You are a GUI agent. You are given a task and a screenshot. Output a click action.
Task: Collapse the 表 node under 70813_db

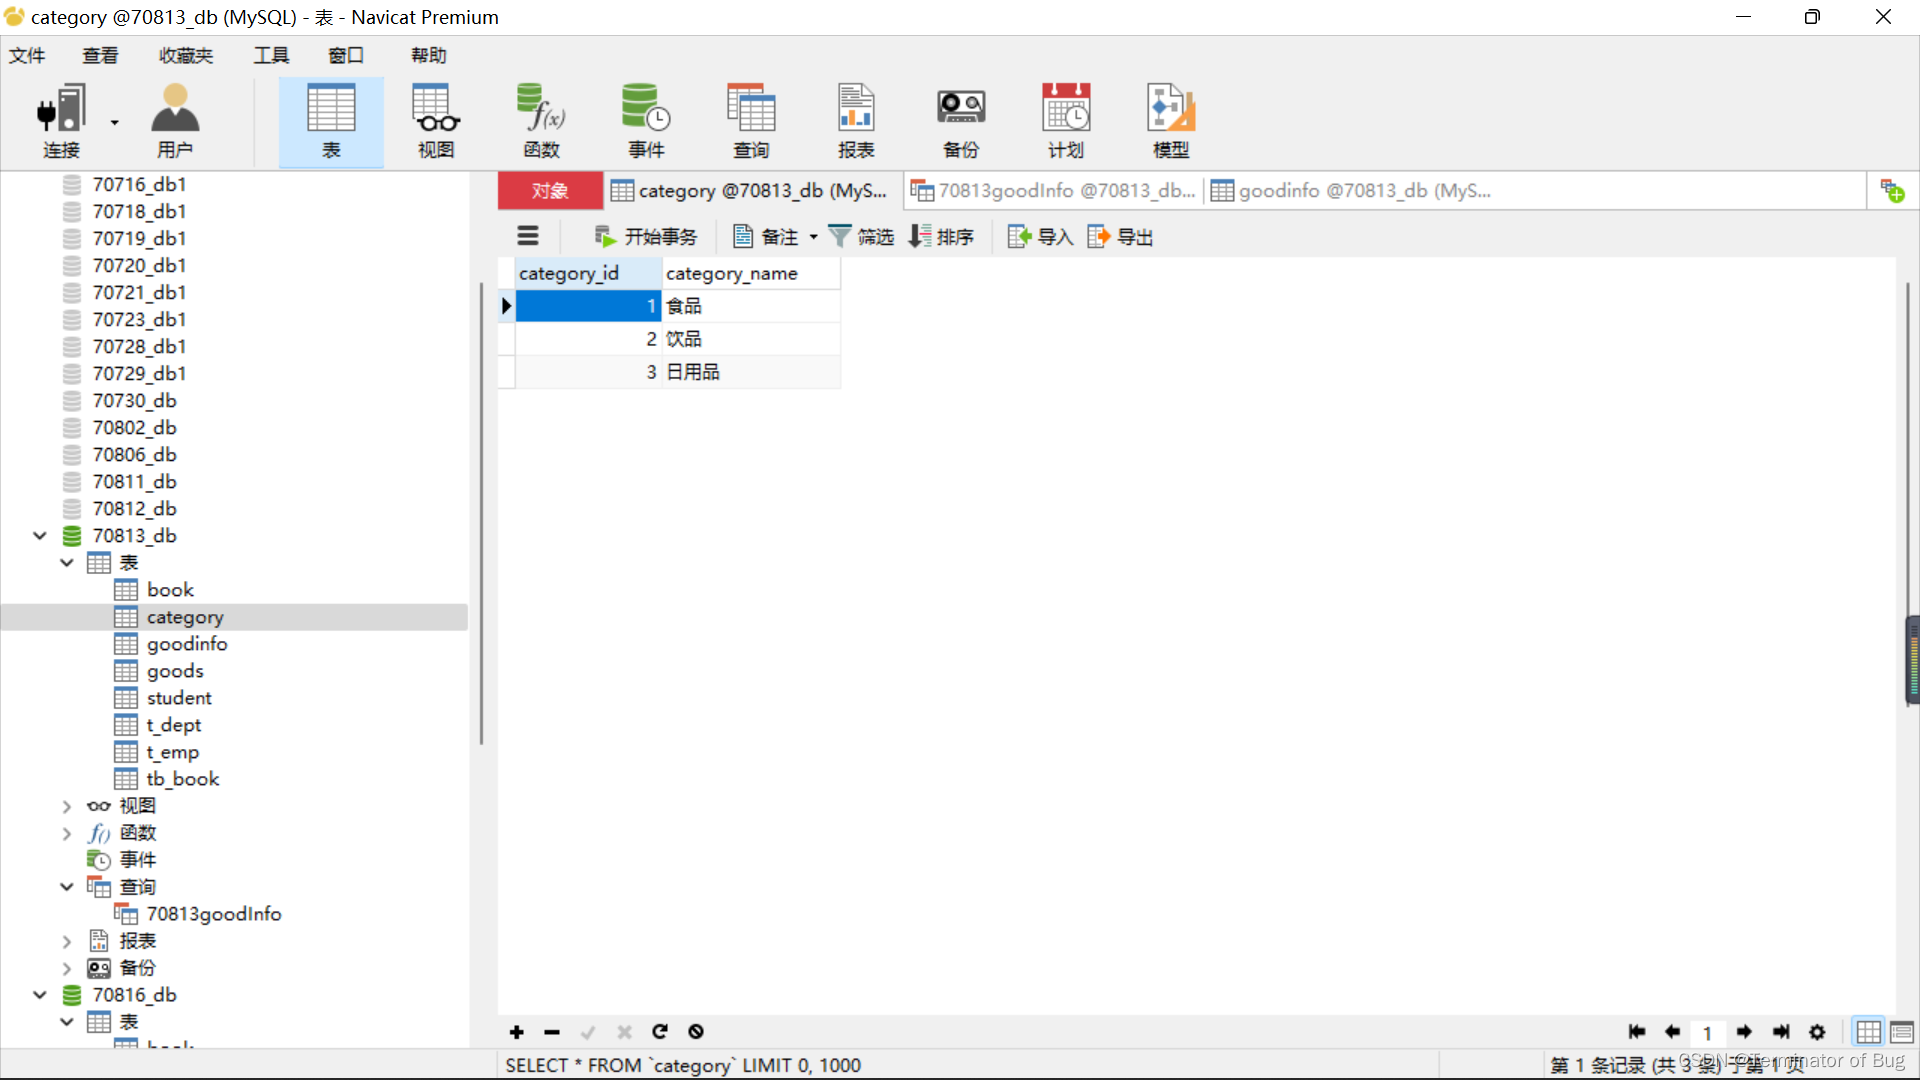click(67, 563)
